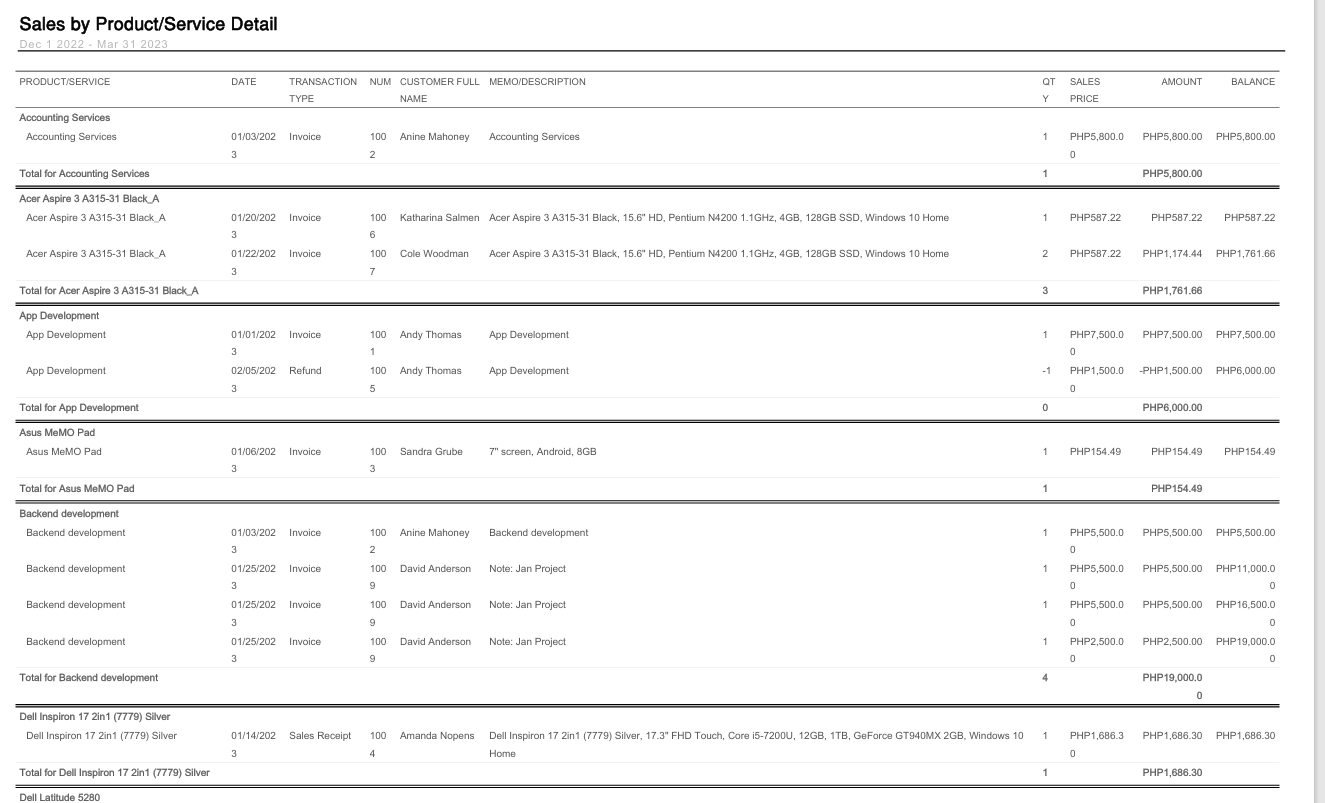Click the MEMO/DESCRIPTION column header

(x=537, y=82)
